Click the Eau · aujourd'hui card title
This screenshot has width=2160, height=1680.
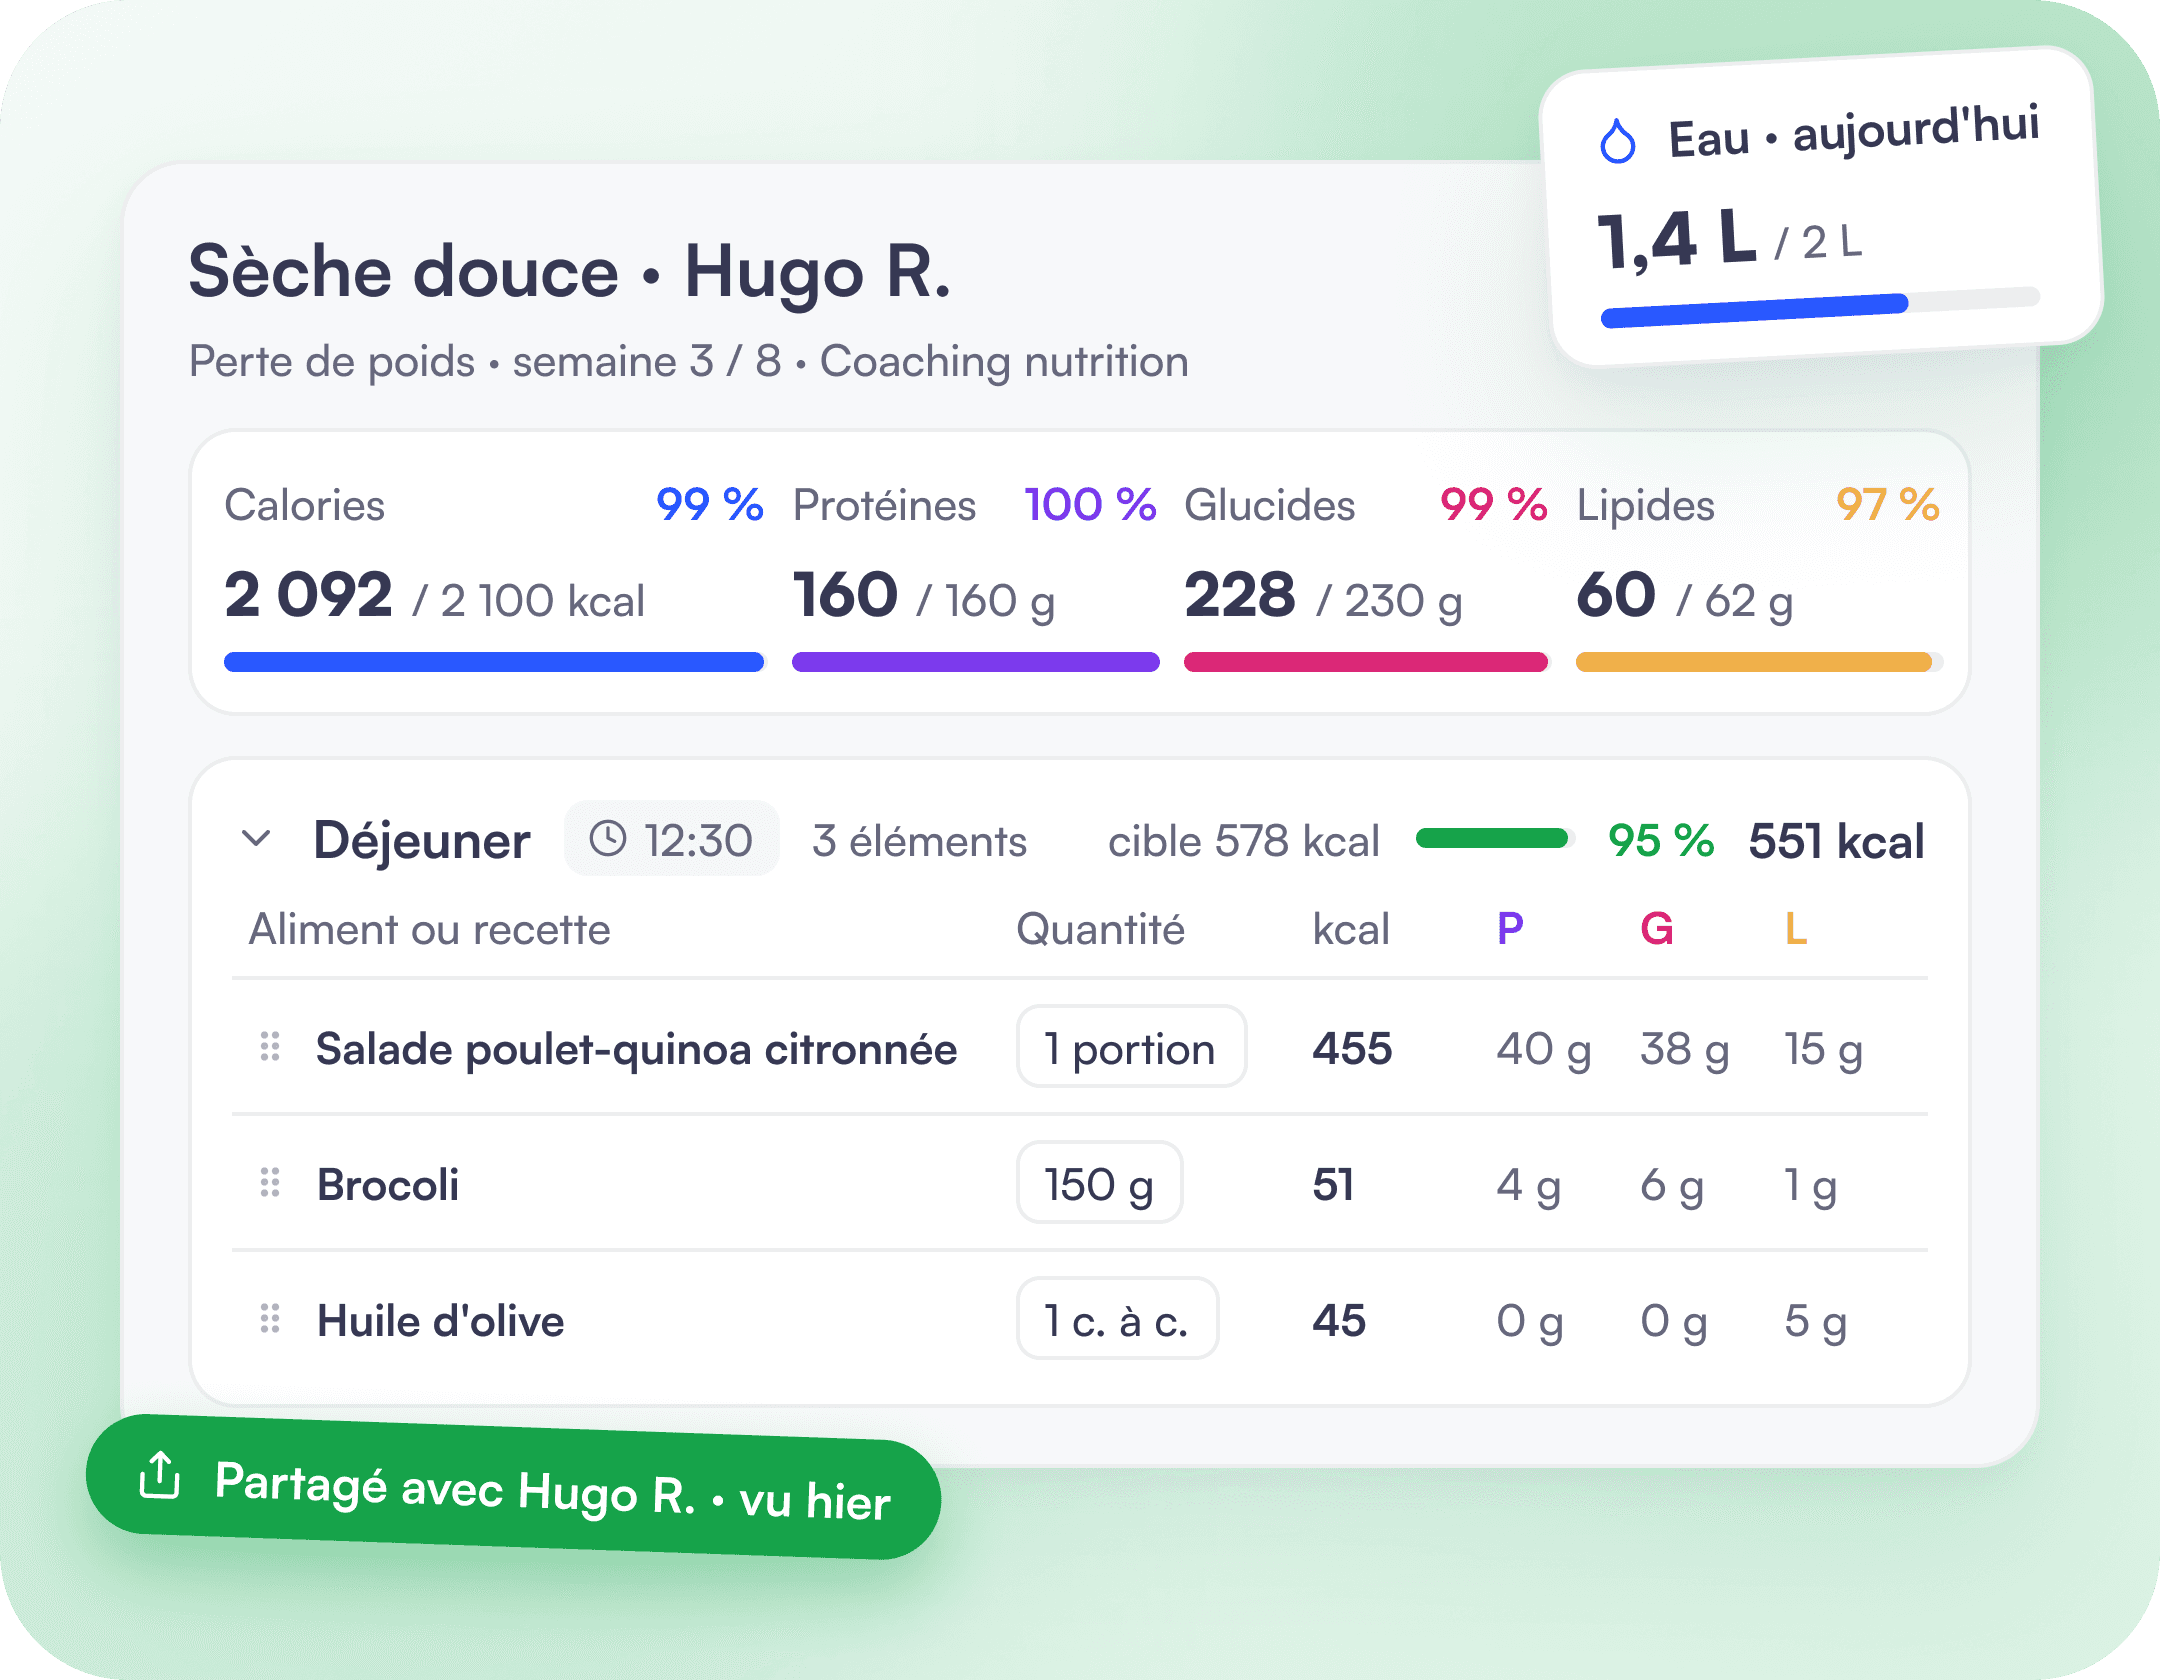[x=1854, y=132]
